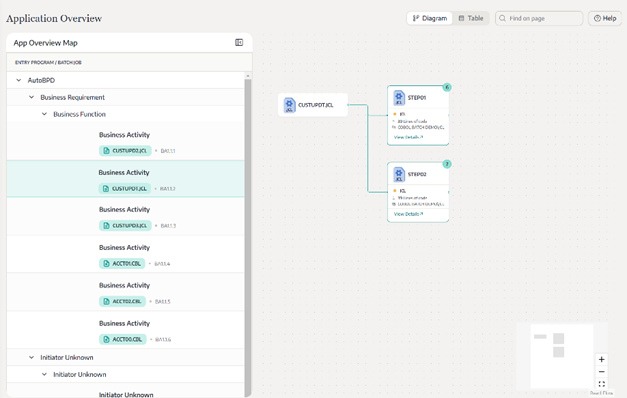Viewport: 627px width, 398px height.
Task: Click the file icon in CUSTUPD2.JCL chip
Action: coord(106,151)
